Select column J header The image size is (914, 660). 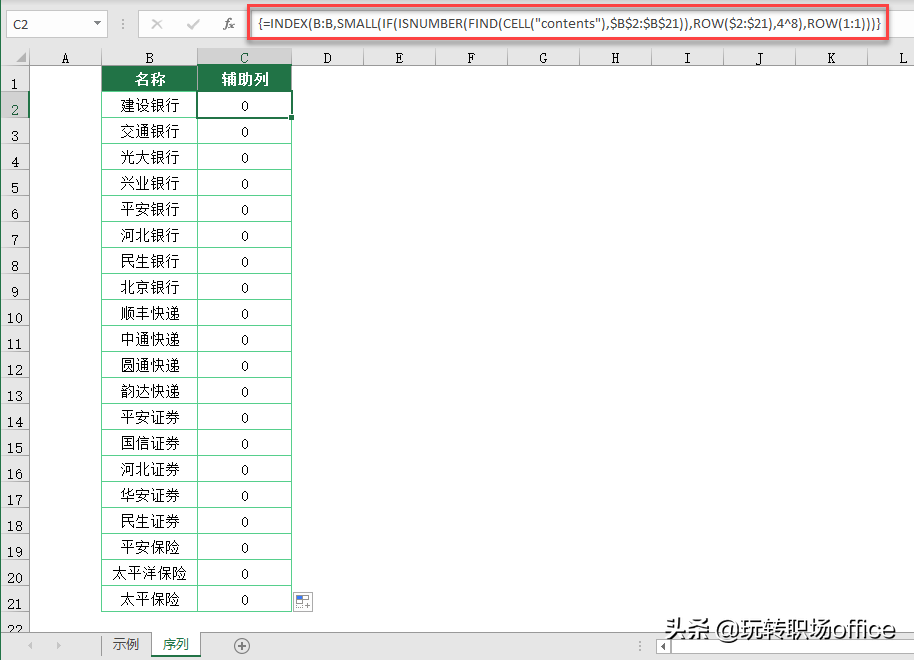click(760, 58)
